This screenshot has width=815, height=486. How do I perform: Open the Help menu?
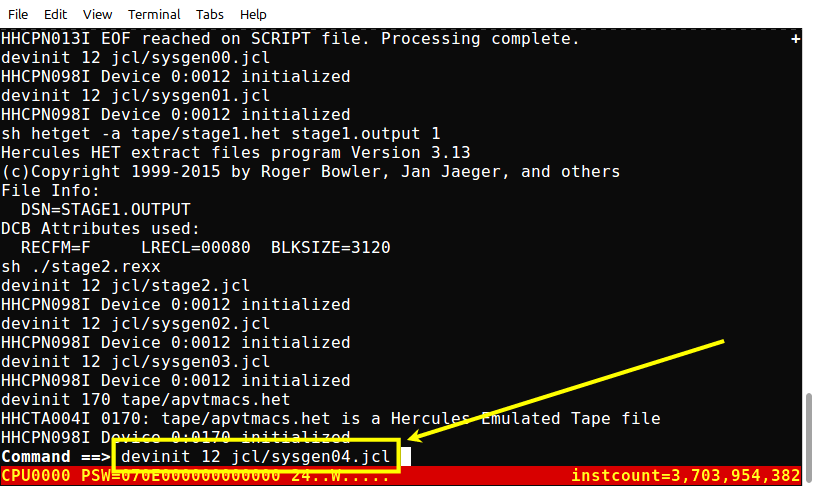coord(253,15)
